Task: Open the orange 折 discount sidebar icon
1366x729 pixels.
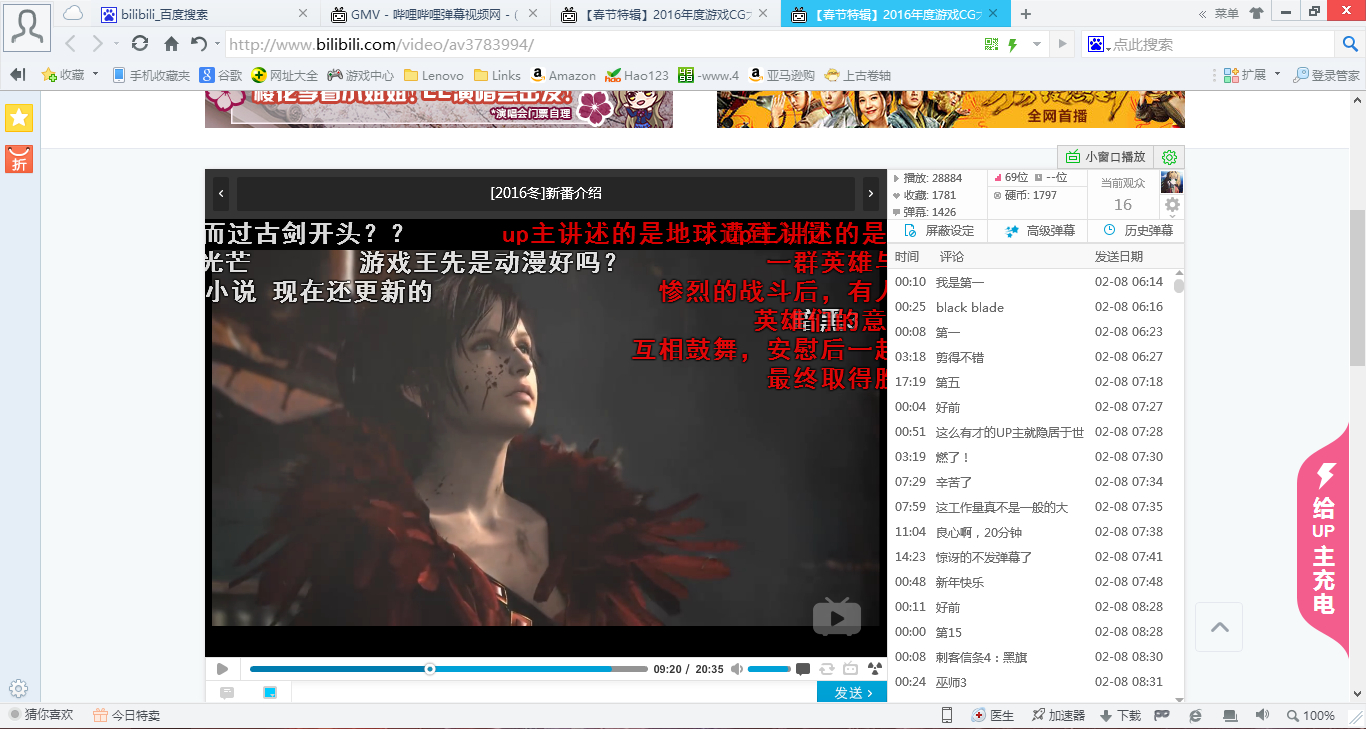Action: tap(19, 159)
